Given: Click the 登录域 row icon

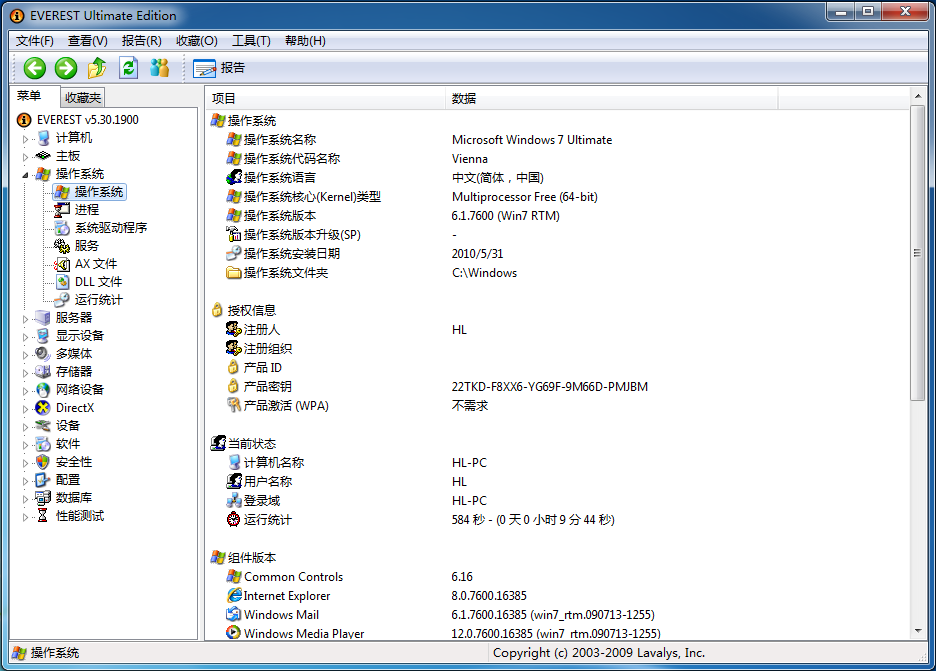Looking at the screenshot, I should pos(234,500).
